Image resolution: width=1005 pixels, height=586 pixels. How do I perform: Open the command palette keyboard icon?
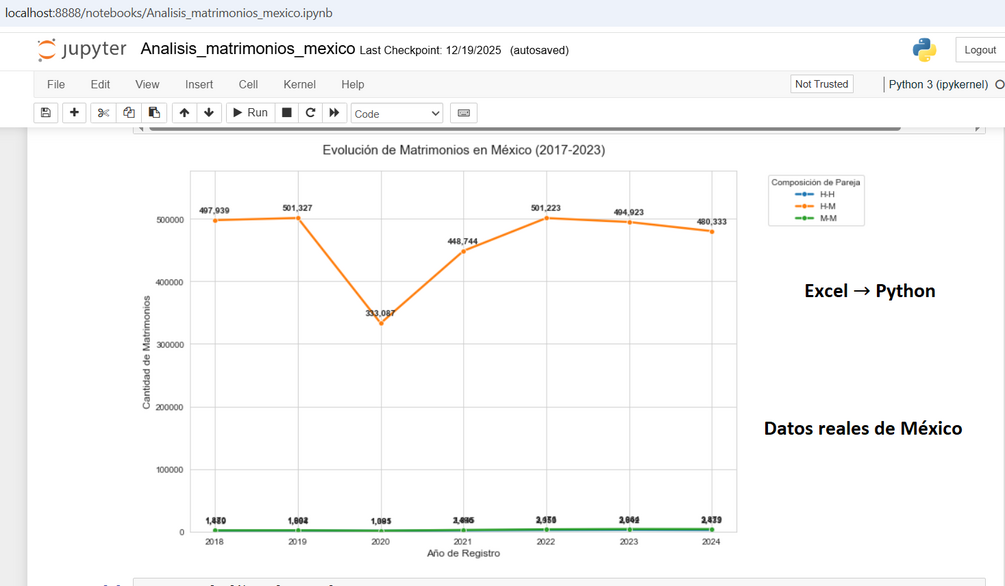464,113
